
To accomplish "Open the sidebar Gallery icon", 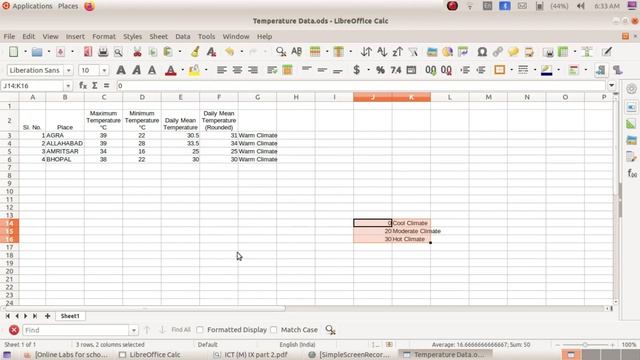I will [631, 140].
